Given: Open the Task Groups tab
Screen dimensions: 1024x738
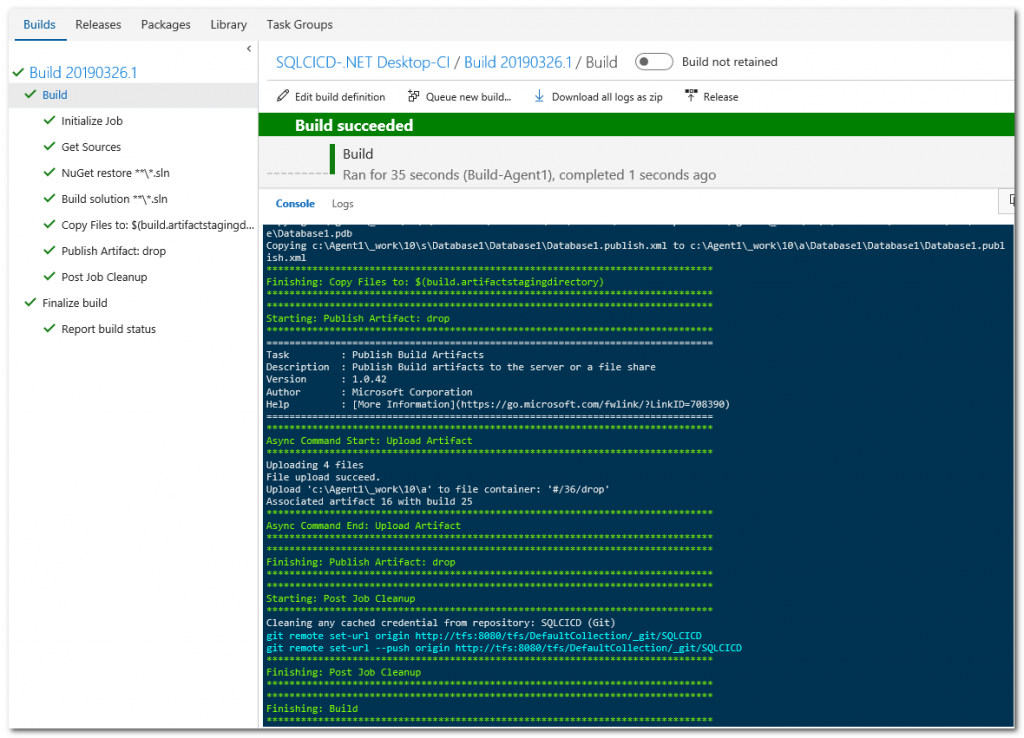Looking at the screenshot, I should [299, 25].
